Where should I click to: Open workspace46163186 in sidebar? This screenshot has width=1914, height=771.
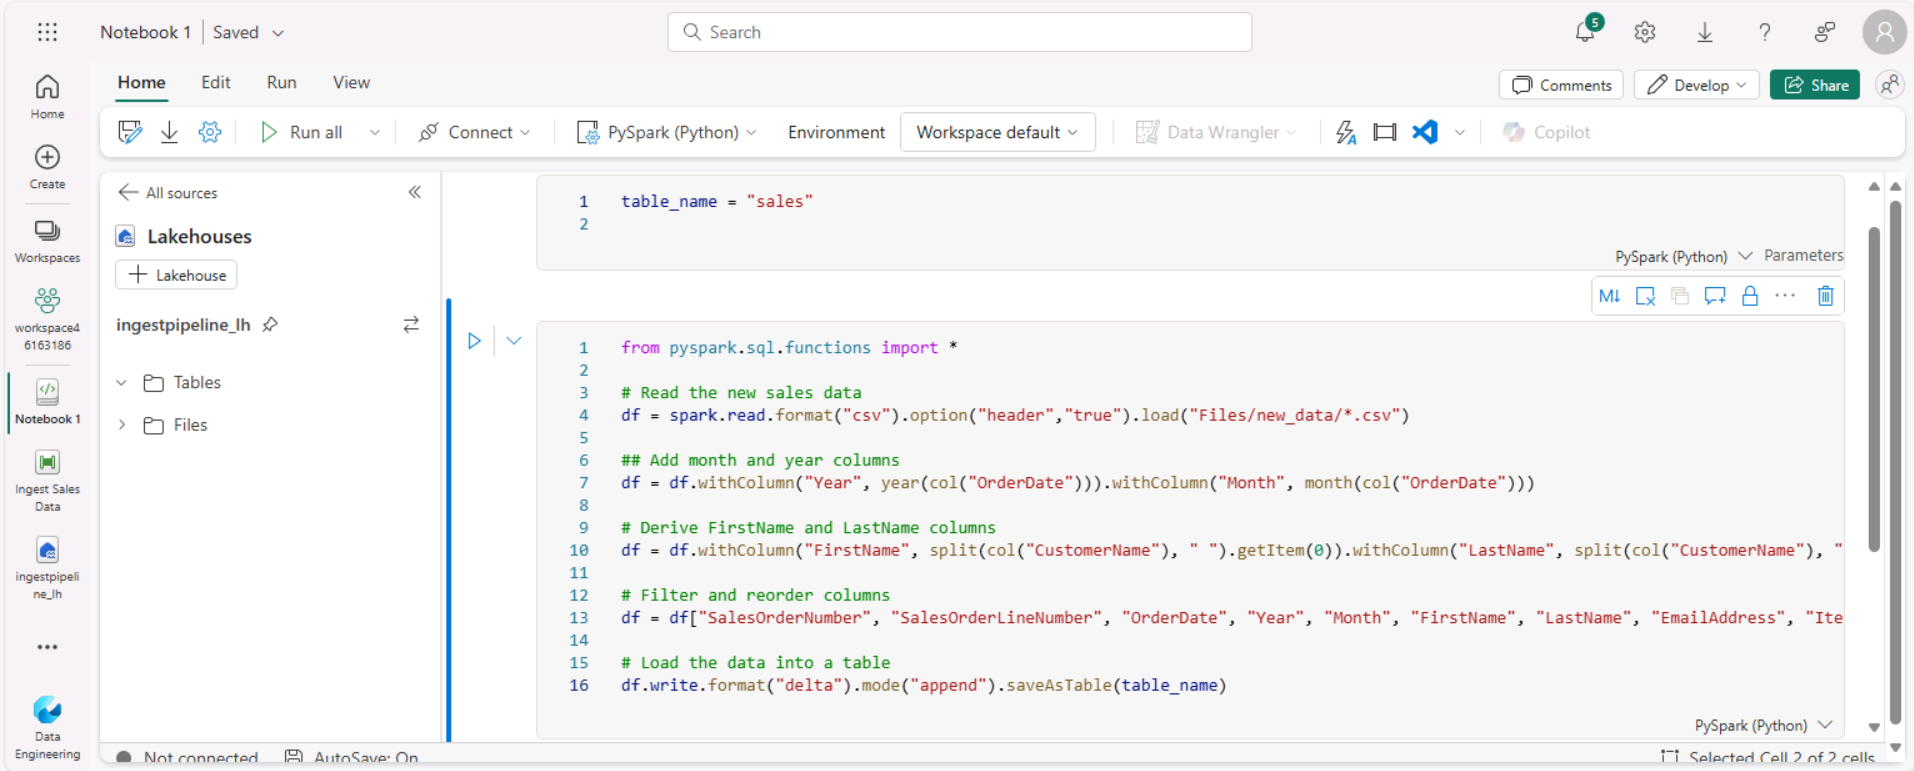47,319
